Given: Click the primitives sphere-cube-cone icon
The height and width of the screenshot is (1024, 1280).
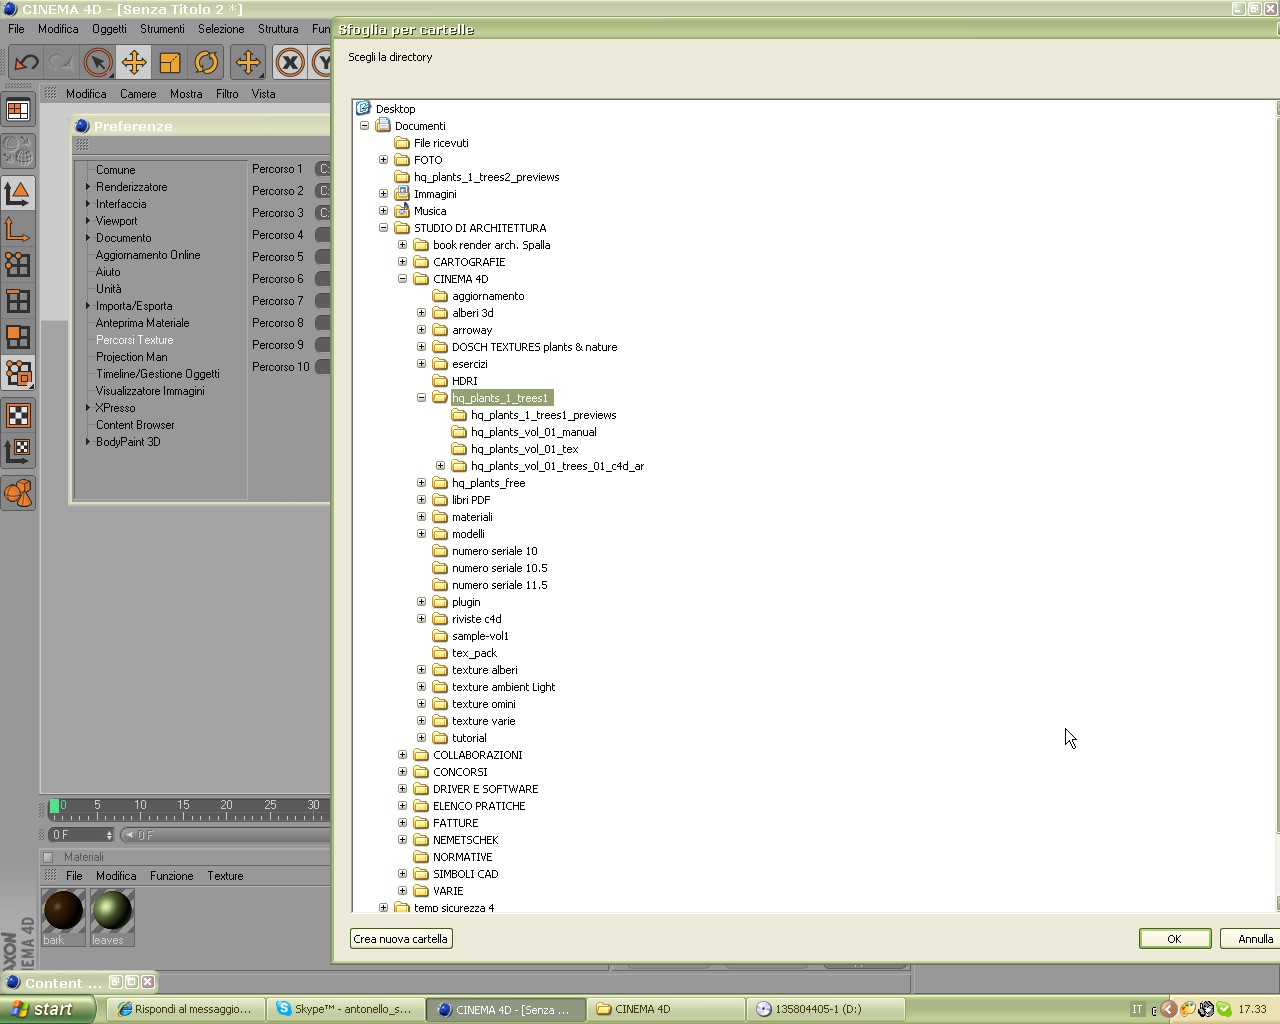Looking at the screenshot, I should 18,493.
